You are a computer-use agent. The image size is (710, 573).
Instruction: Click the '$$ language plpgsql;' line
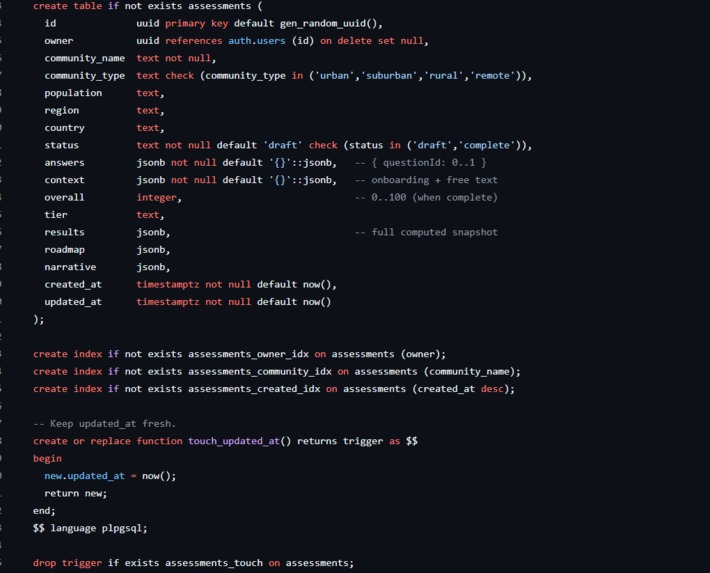(90, 528)
